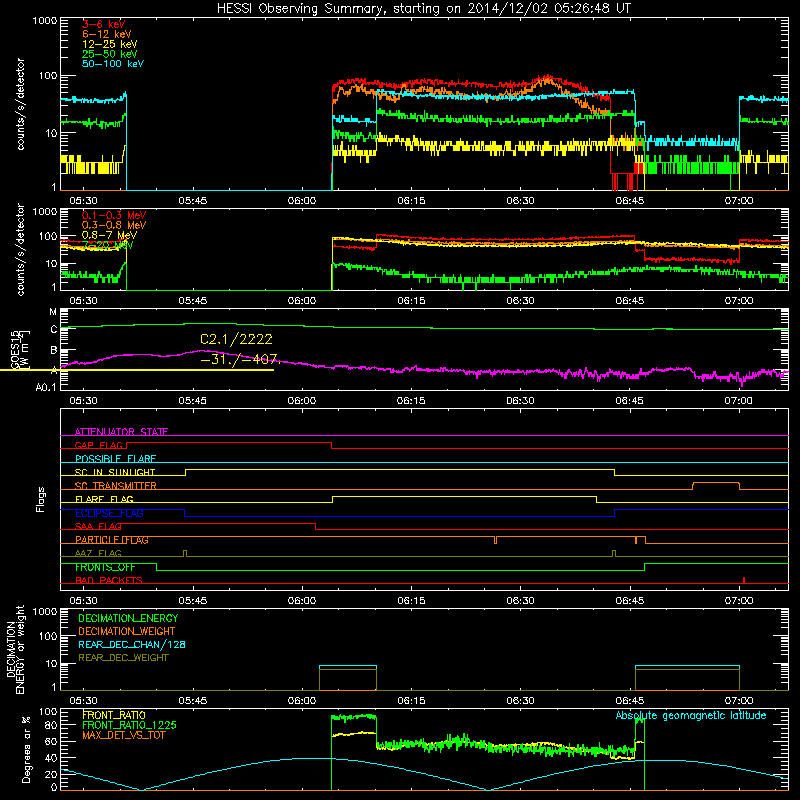Viewport: 800px width, 800px height.
Task: Click the SC_TRANSMITTER flag label
Action: coord(116,486)
